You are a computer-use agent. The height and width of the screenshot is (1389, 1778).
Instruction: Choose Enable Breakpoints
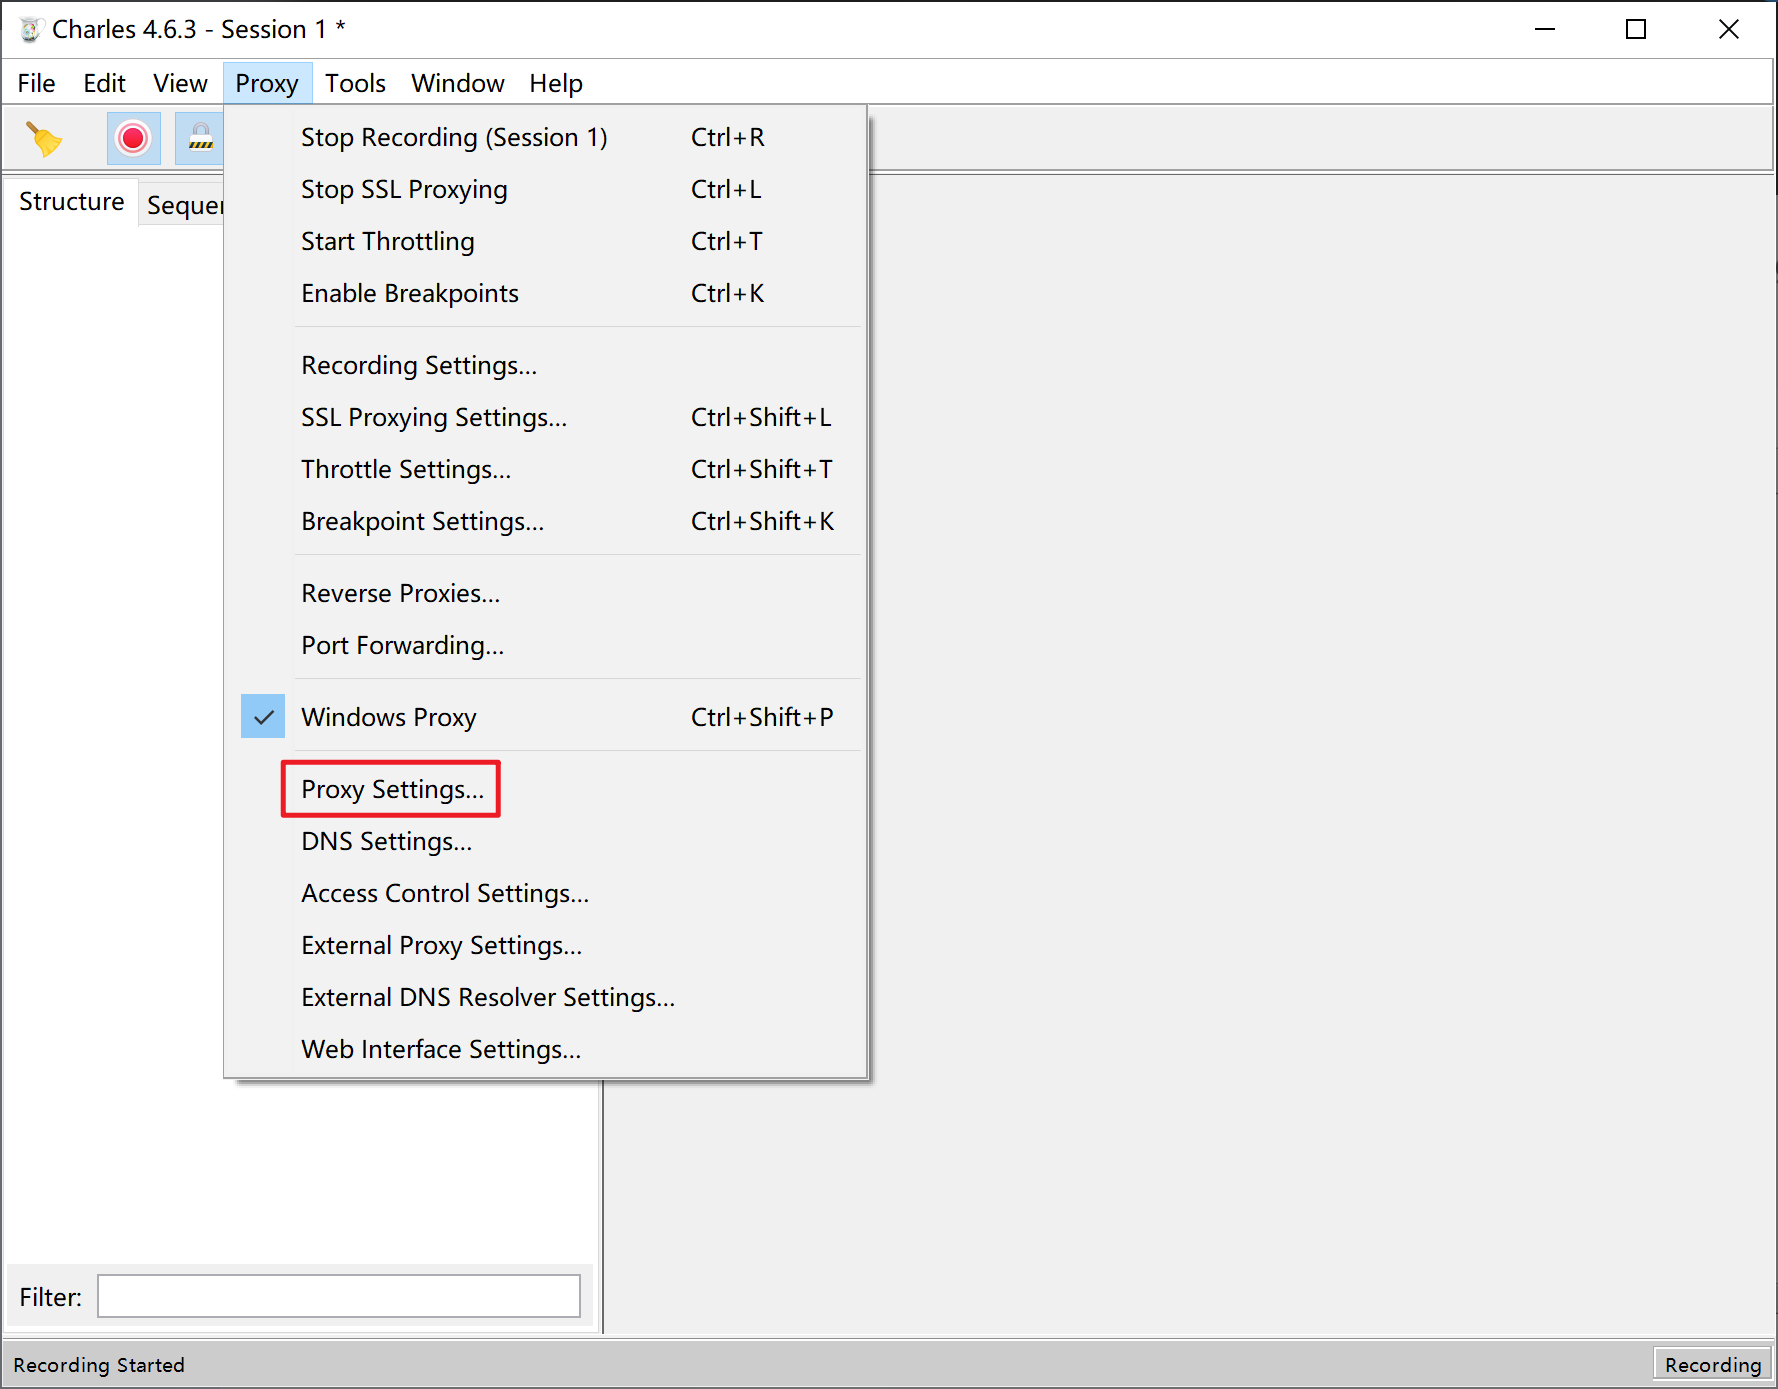point(545,293)
